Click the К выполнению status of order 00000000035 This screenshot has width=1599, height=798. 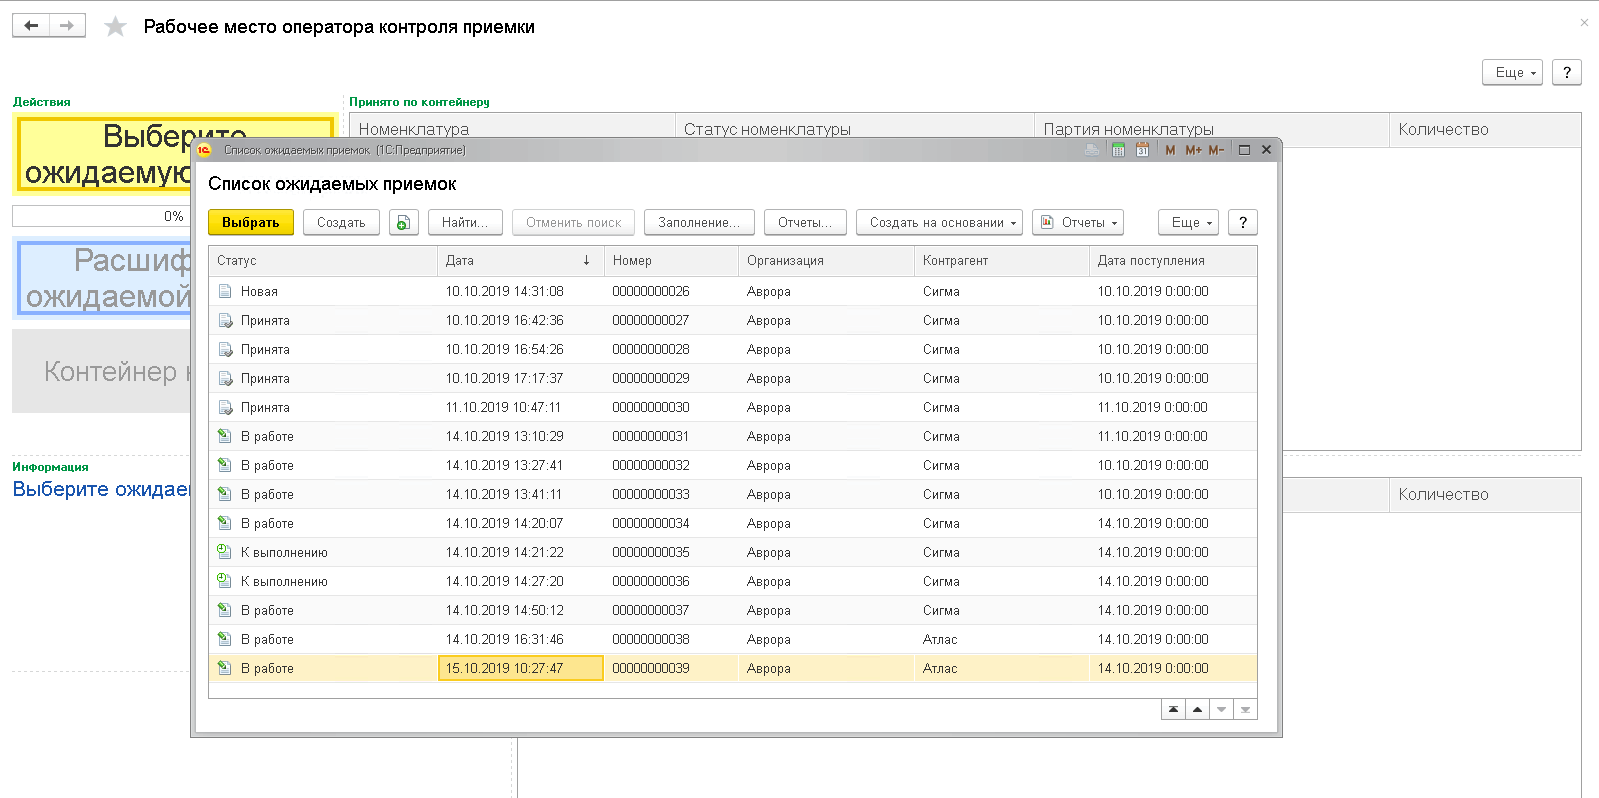click(284, 552)
